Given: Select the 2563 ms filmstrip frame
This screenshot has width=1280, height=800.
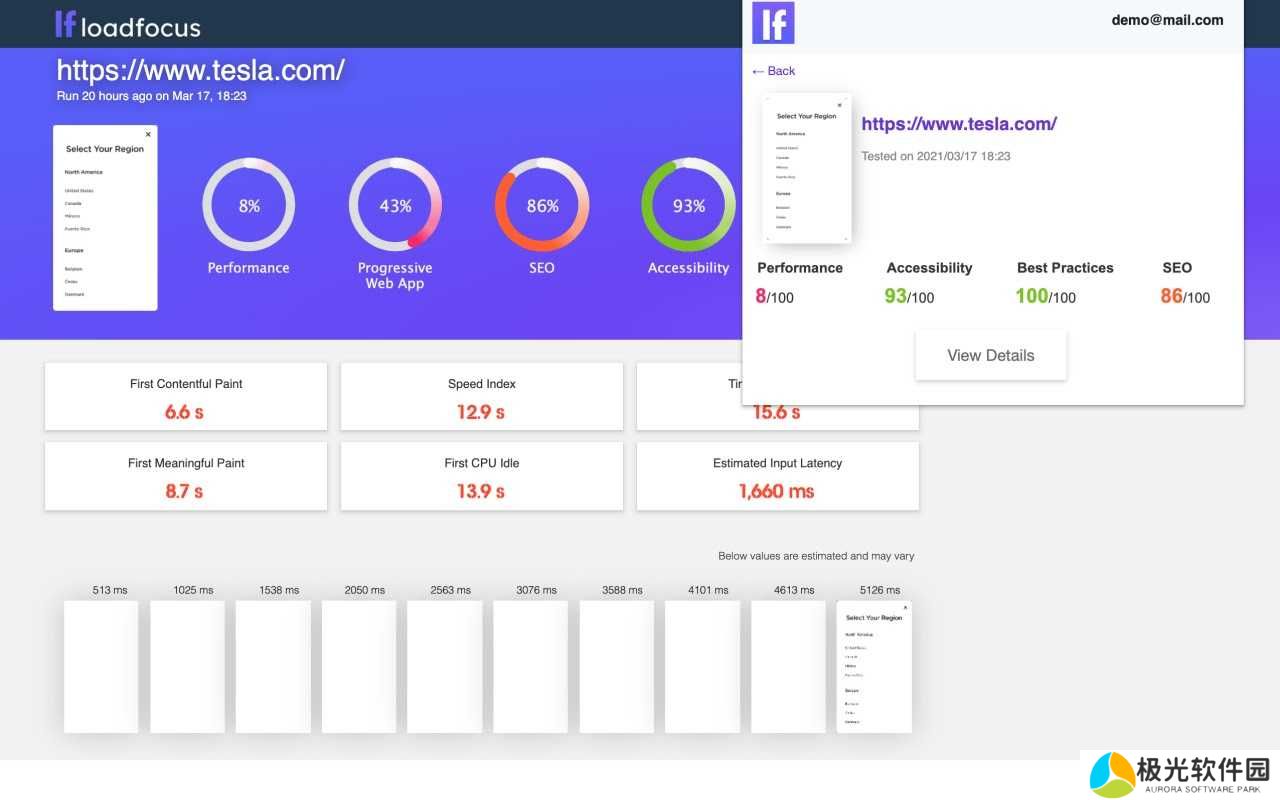Looking at the screenshot, I should tap(445, 666).
